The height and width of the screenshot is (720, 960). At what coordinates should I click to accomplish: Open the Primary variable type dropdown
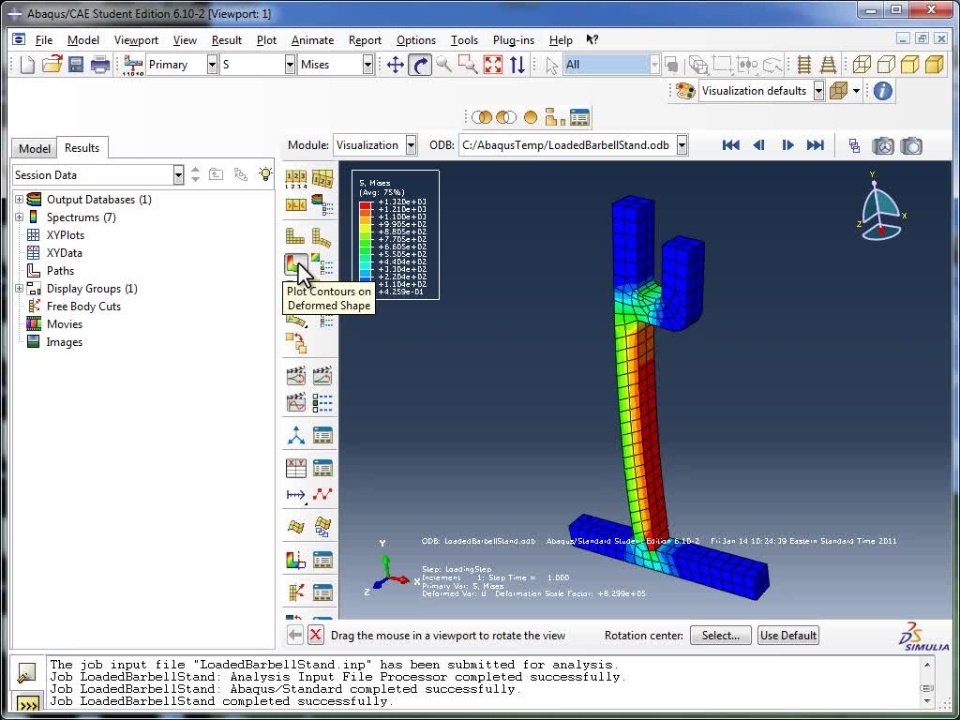[x=211, y=64]
